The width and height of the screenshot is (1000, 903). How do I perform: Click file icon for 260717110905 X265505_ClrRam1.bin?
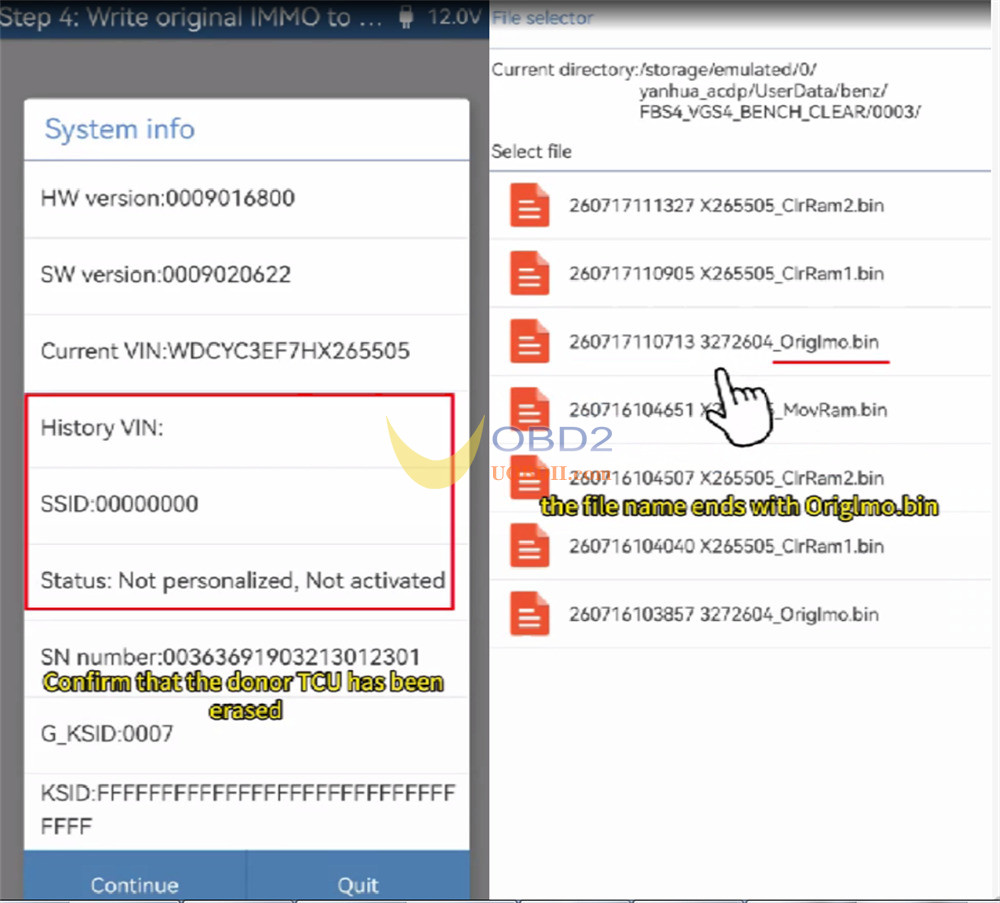tap(529, 274)
